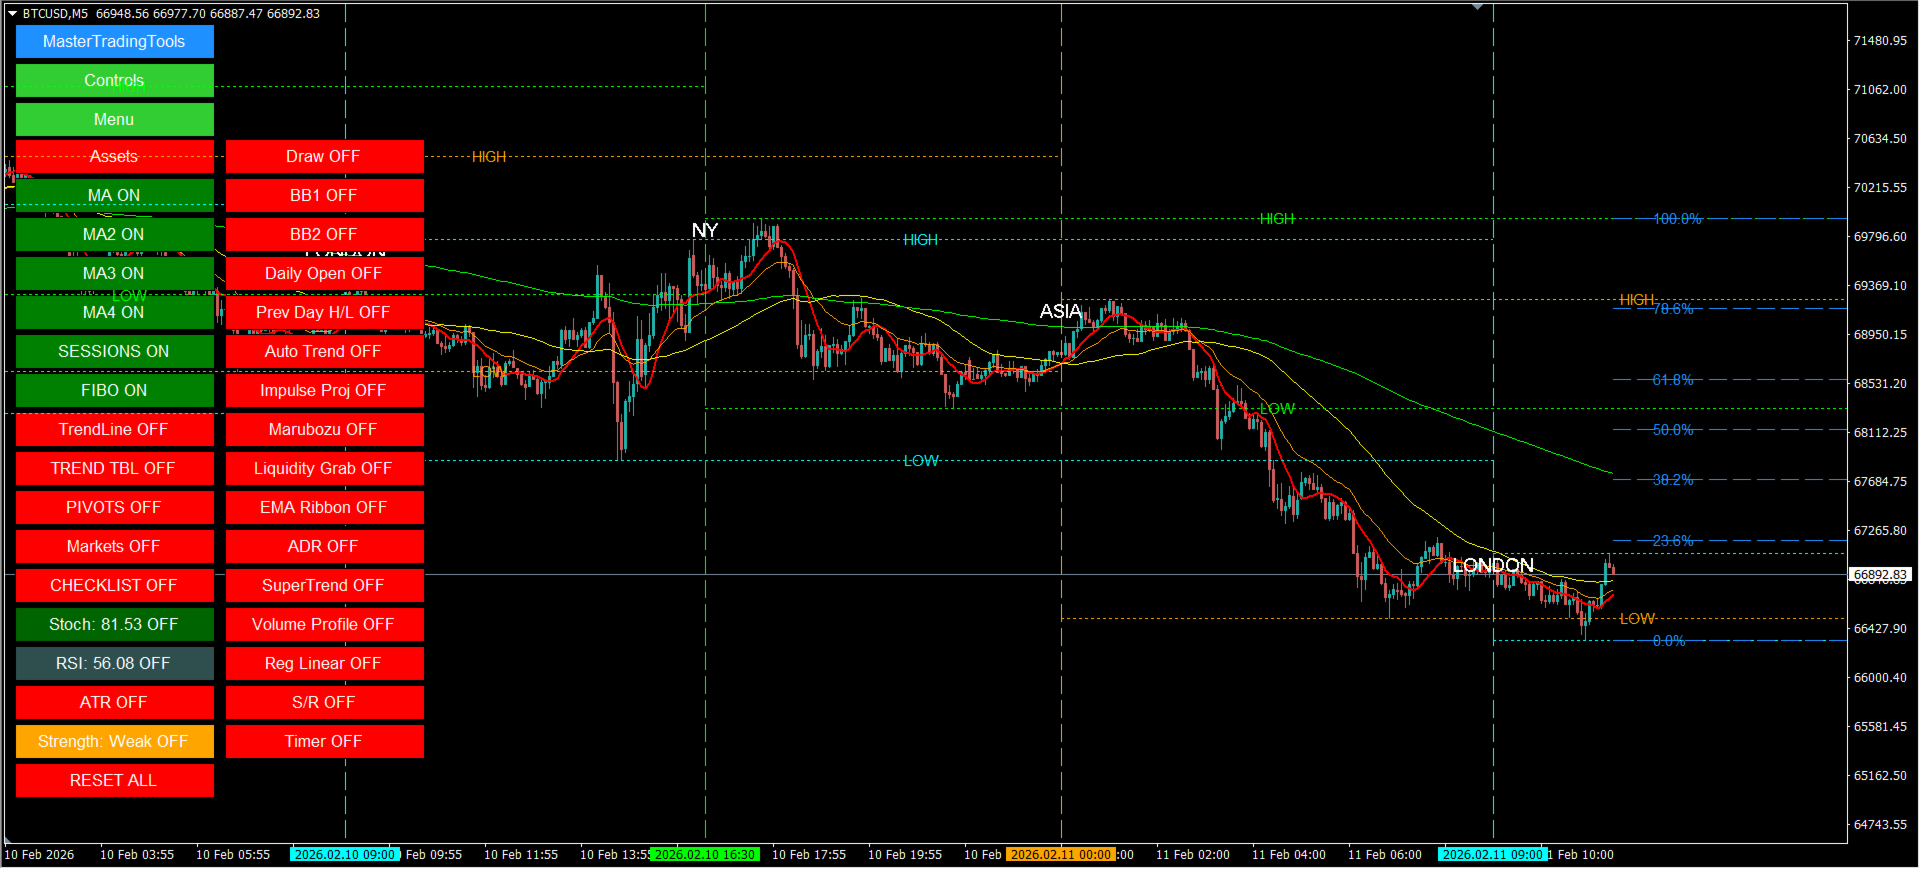This screenshot has height=869, width=1920.
Task: Click the 64743.55 price scale value
Action: pyautogui.click(x=1880, y=825)
